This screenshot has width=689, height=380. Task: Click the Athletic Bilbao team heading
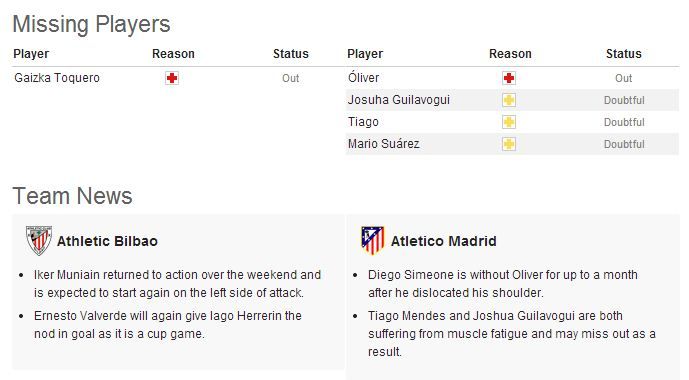point(107,241)
